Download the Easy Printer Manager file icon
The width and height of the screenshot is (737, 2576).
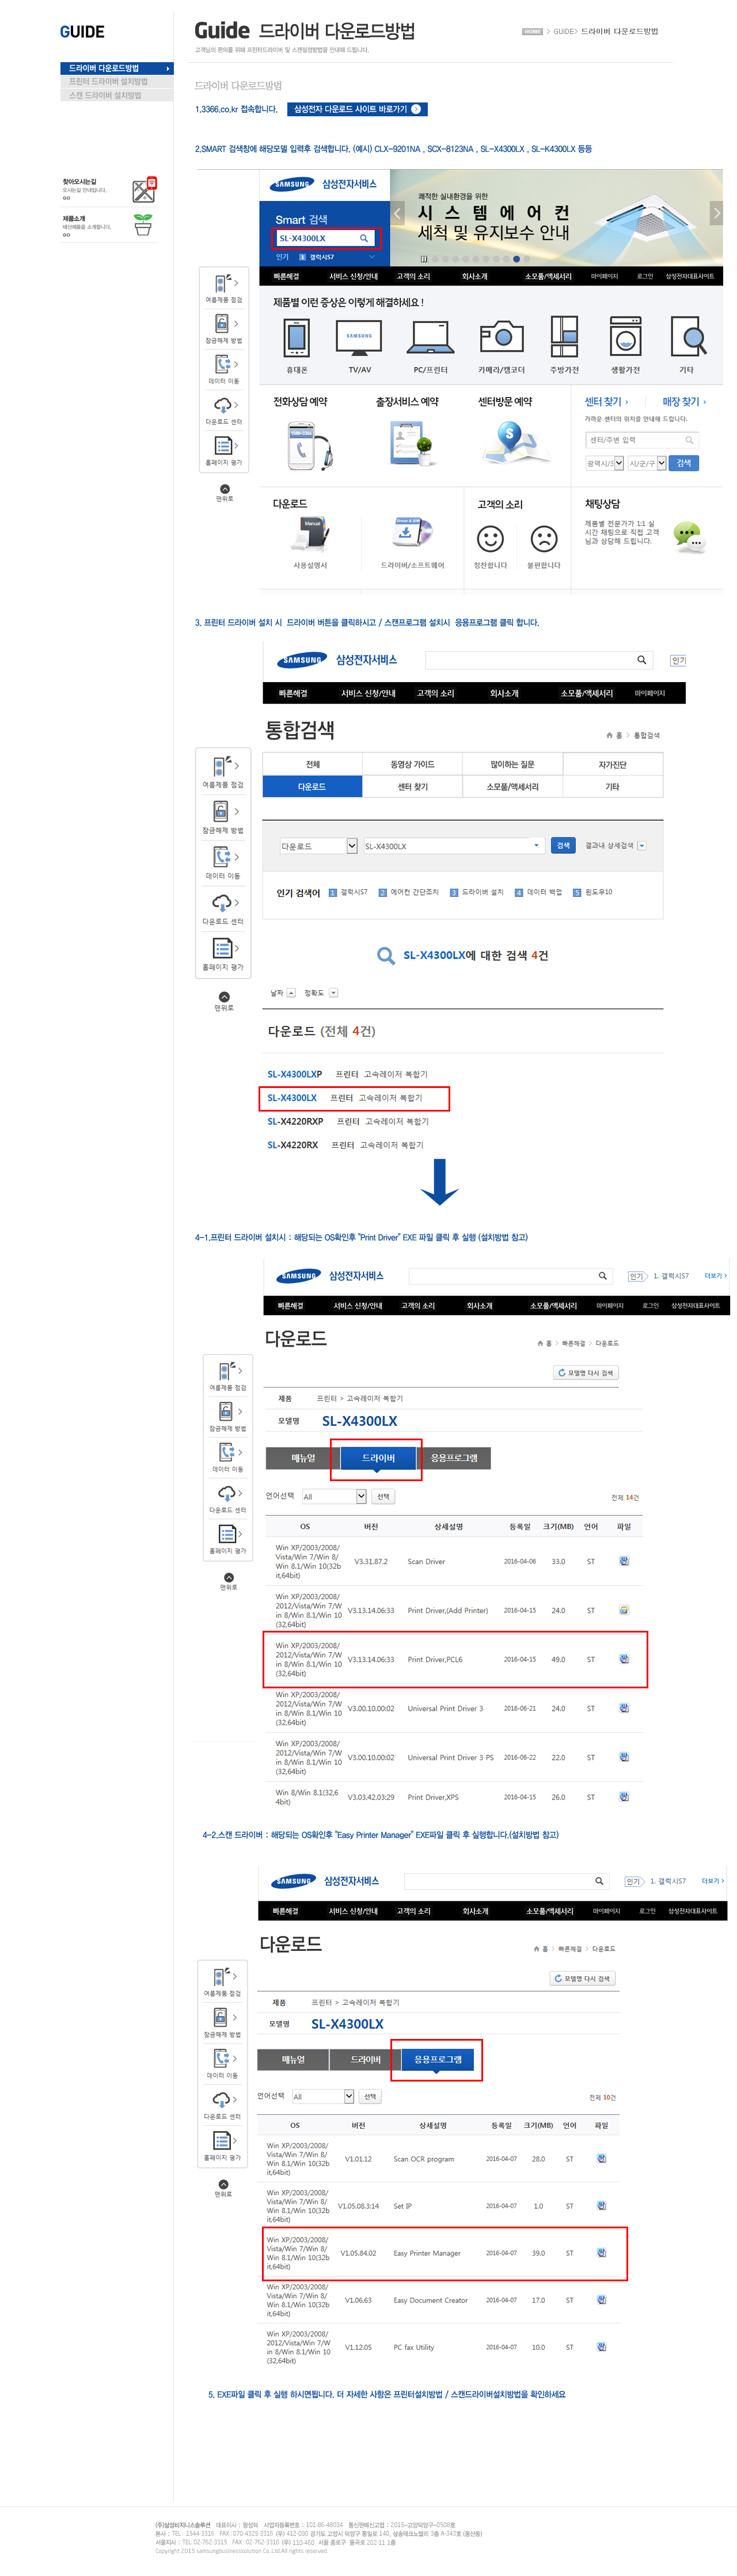tap(602, 2252)
